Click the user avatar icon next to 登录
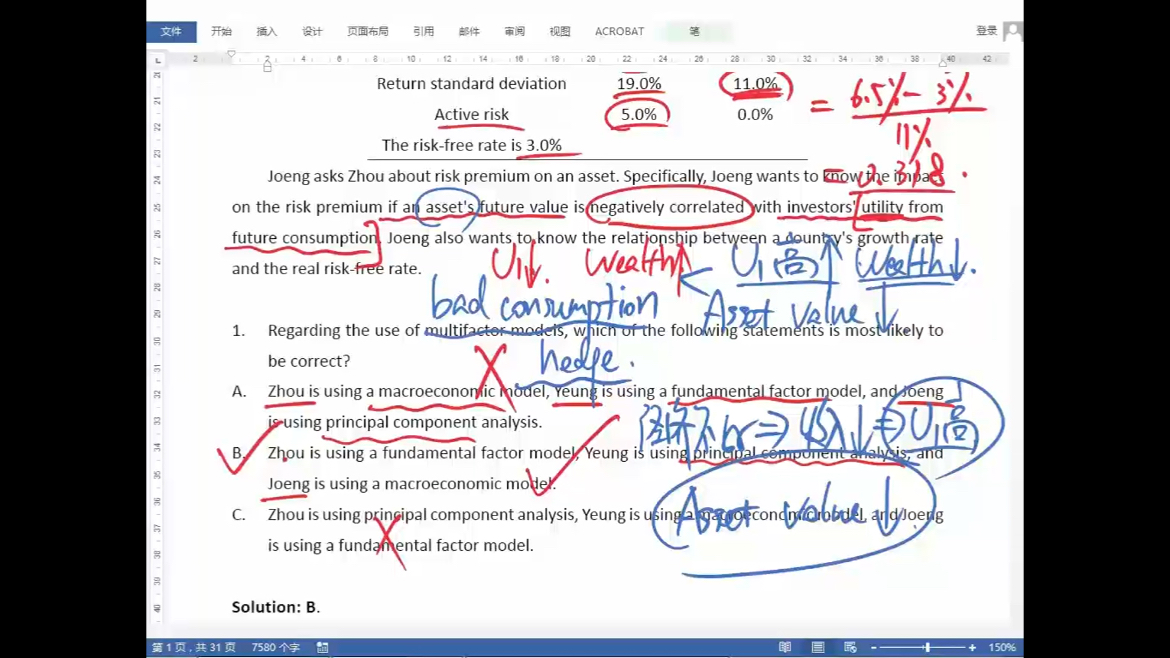Image resolution: width=1170 pixels, height=658 pixels. tap(1012, 31)
